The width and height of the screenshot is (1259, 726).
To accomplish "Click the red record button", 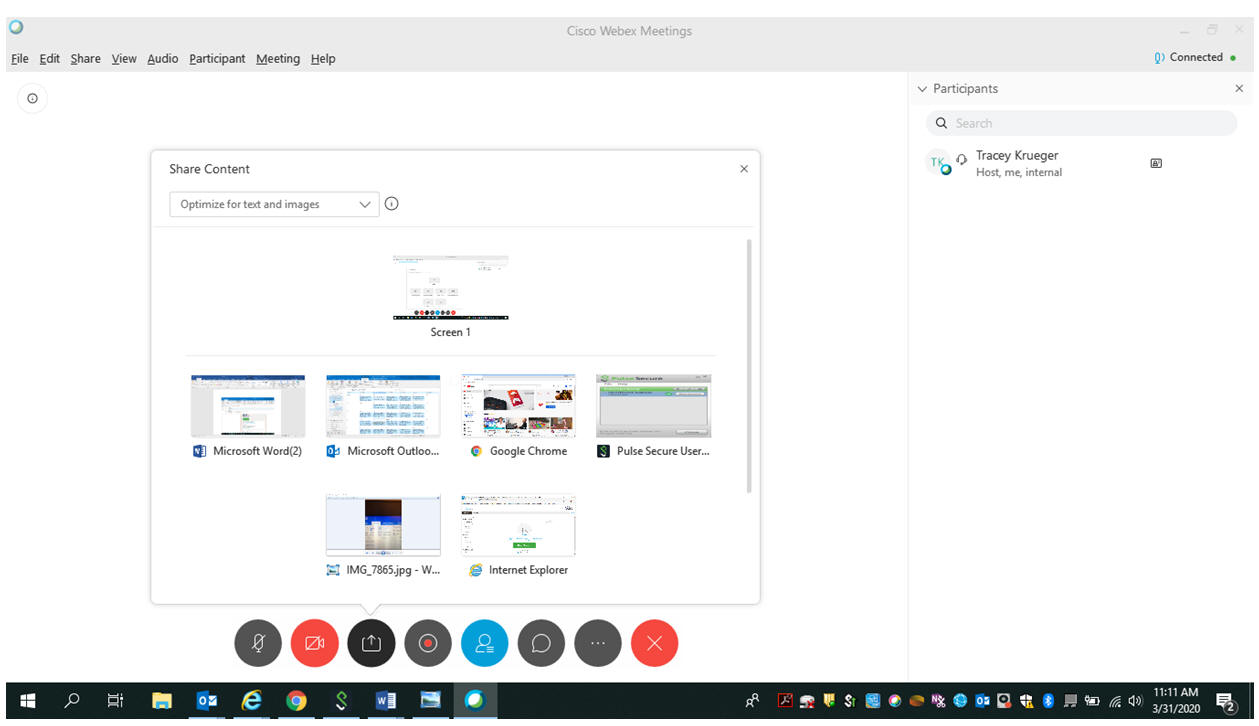I will click(428, 643).
